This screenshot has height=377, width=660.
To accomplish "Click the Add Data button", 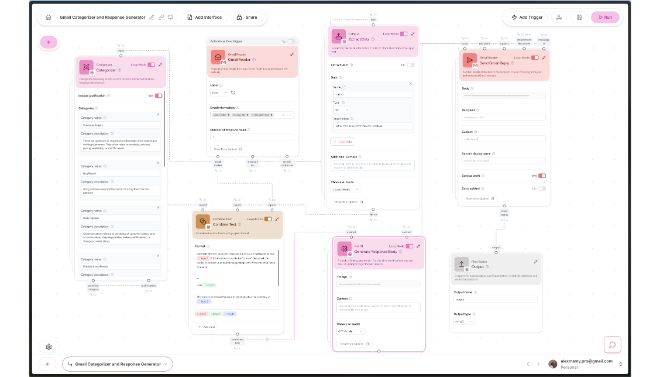I will 342,142.
